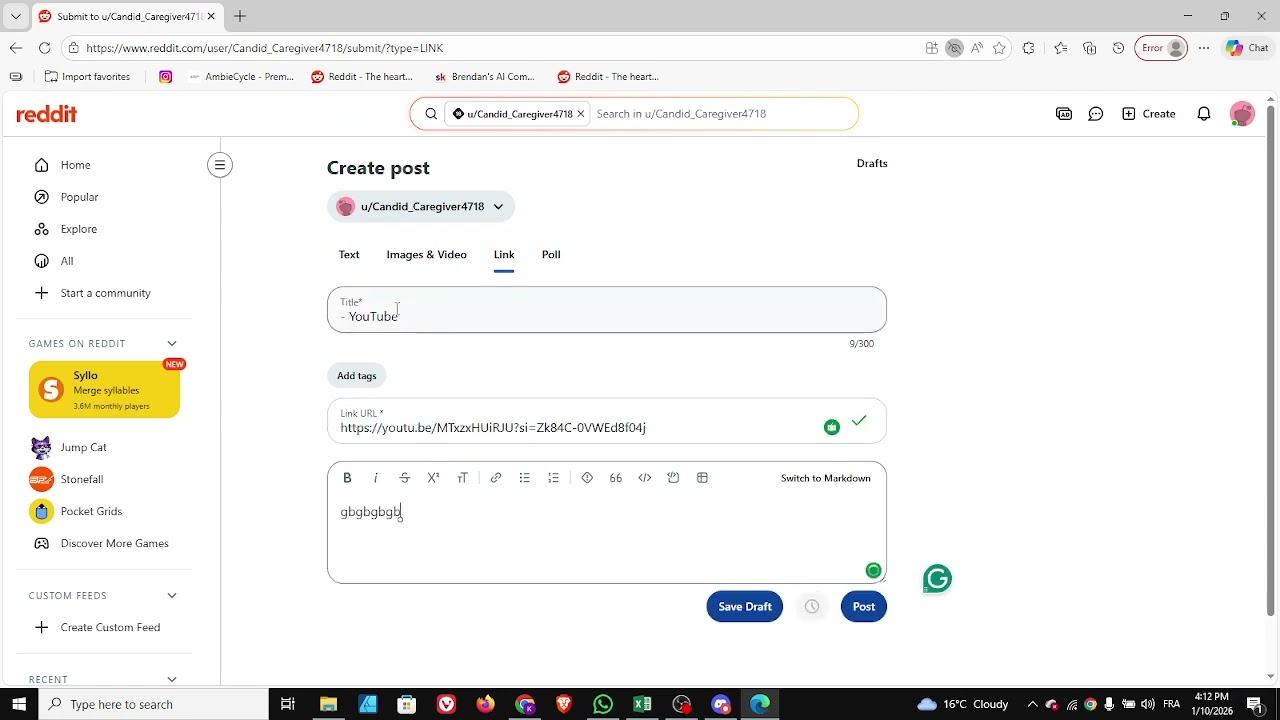Collapse the Recent section
The height and width of the screenshot is (720, 1280).
172,679
